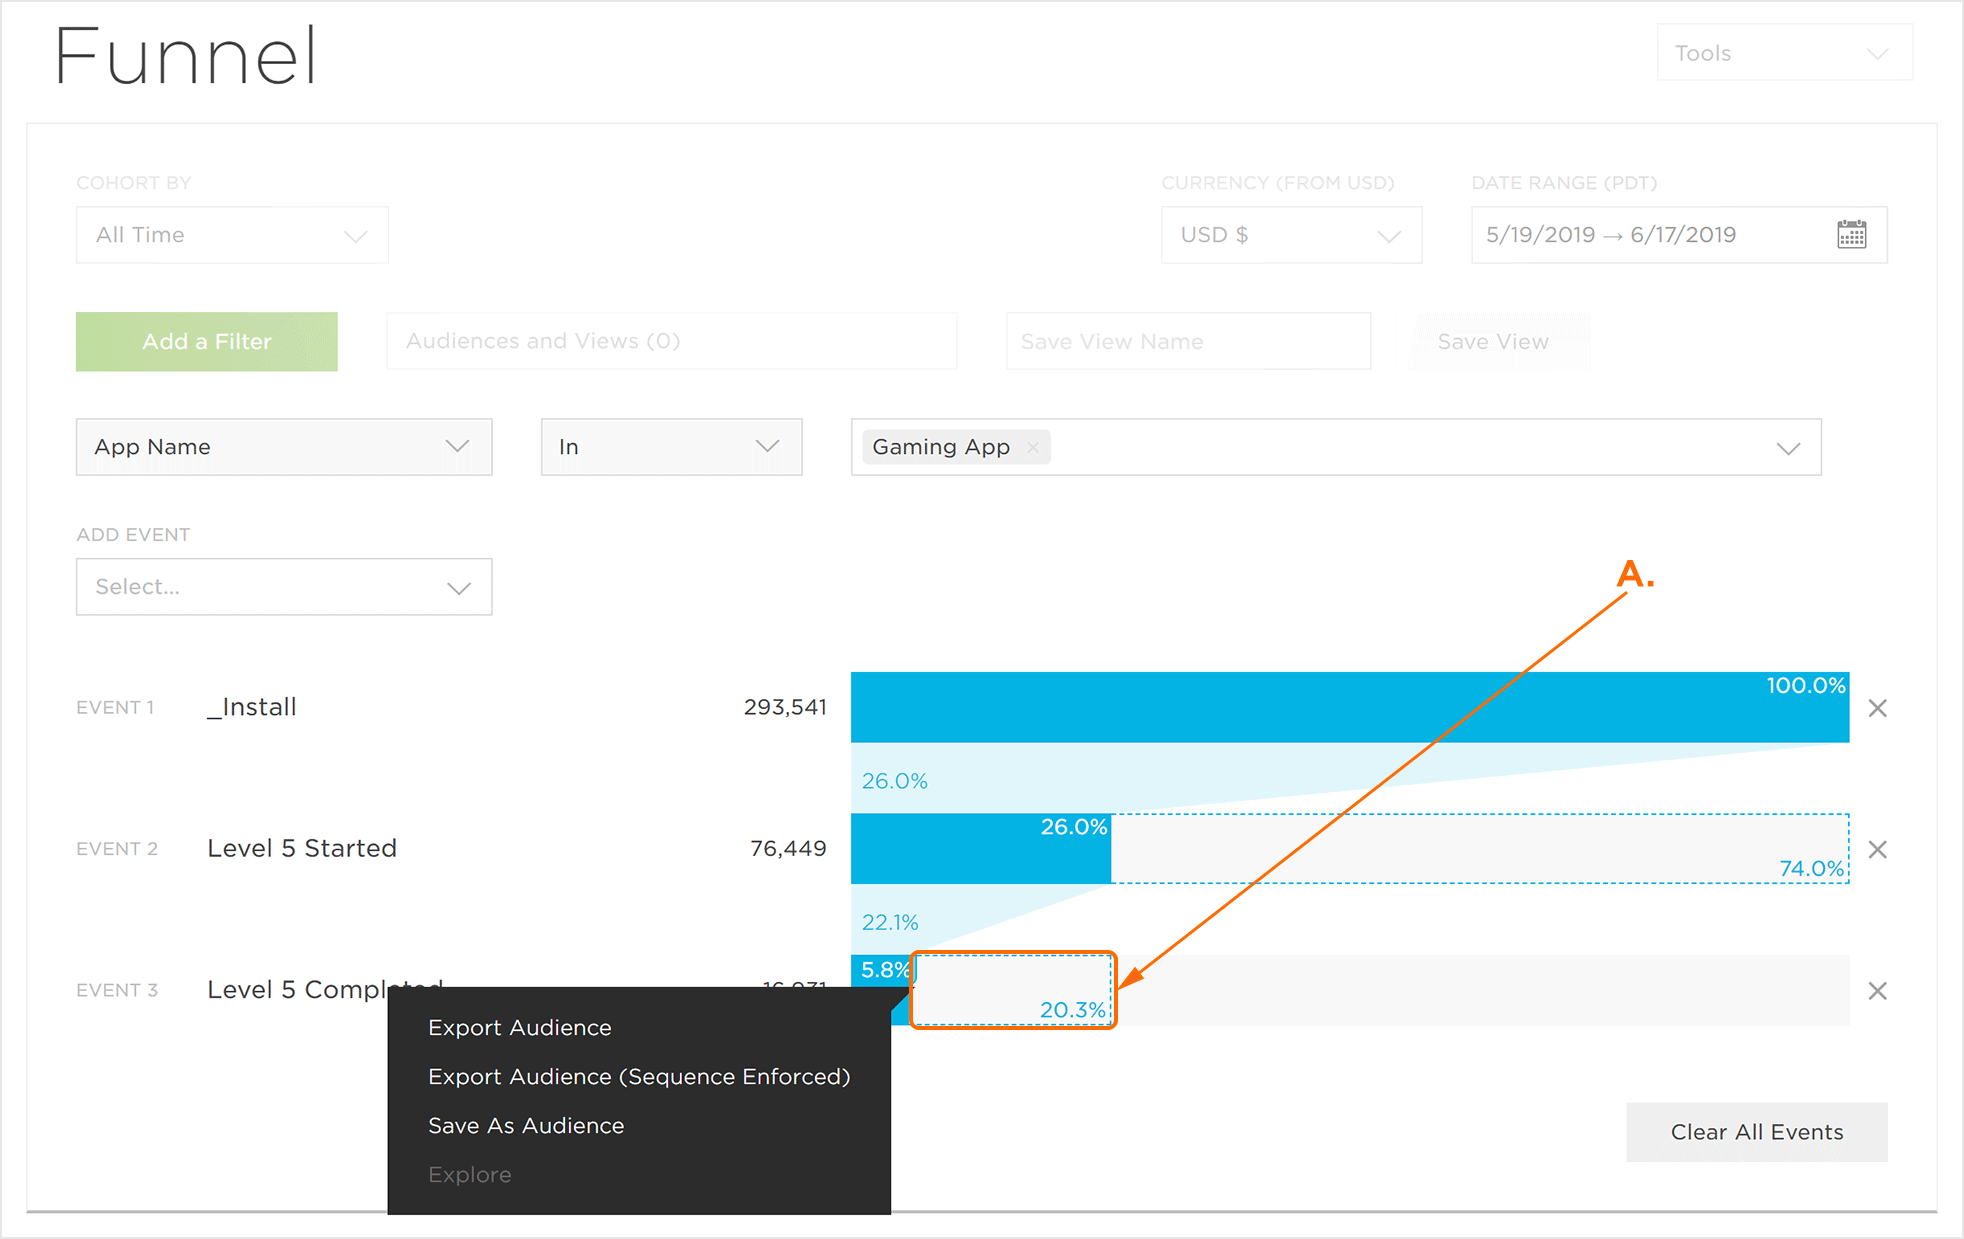Select the Explore menu item
1964x1239 pixels.
pyautogui.click(x=469, y=1175)
